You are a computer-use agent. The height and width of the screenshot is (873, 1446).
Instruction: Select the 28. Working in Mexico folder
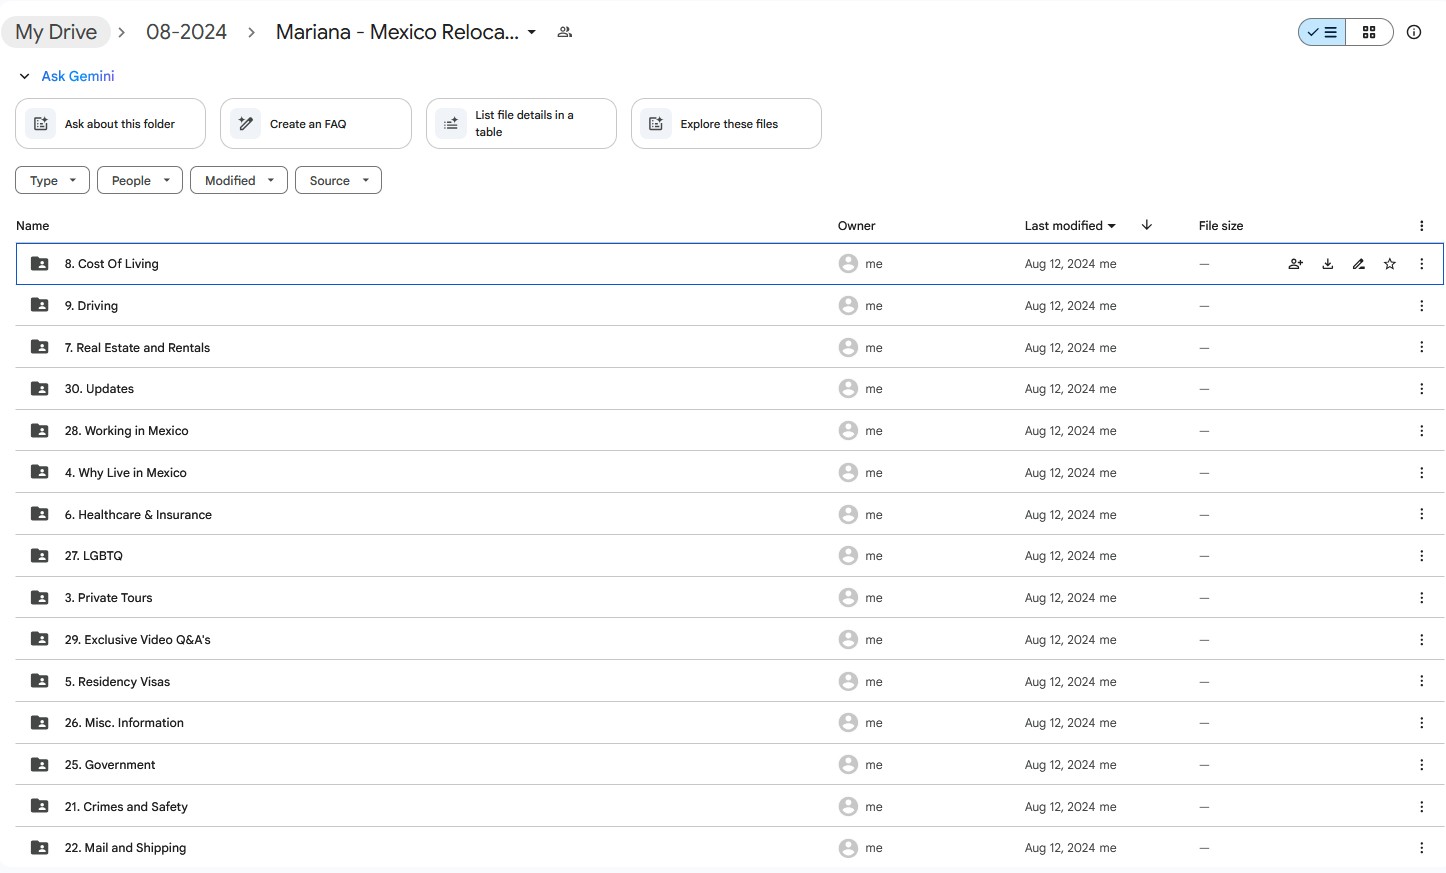(x=730, y=431)
